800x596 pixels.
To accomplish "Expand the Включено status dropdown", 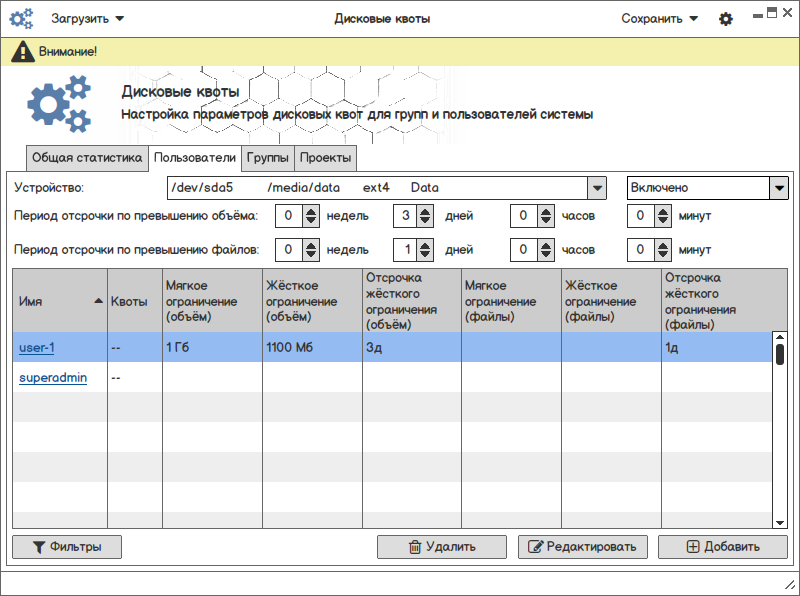I will pyautogui.click(x=778, y=188).
